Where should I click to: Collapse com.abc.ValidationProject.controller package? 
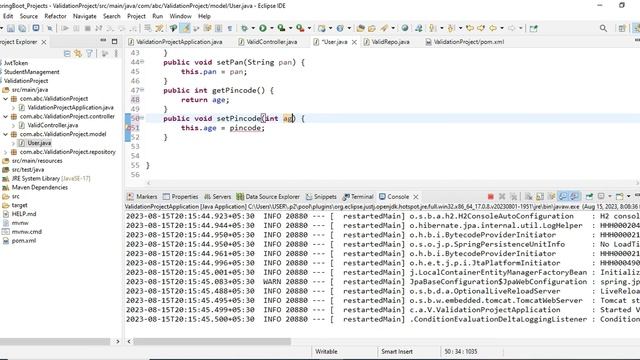point(6,117)
